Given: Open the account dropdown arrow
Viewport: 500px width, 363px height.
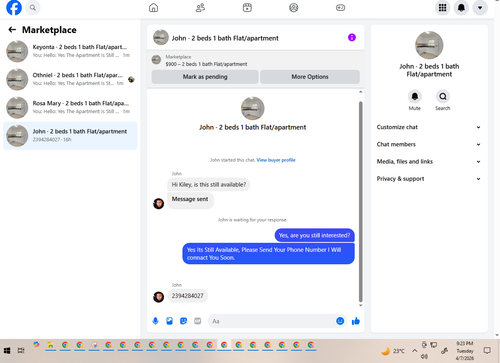Looking at the screenshot, I should pyautogui.click(x=480, y=7).
